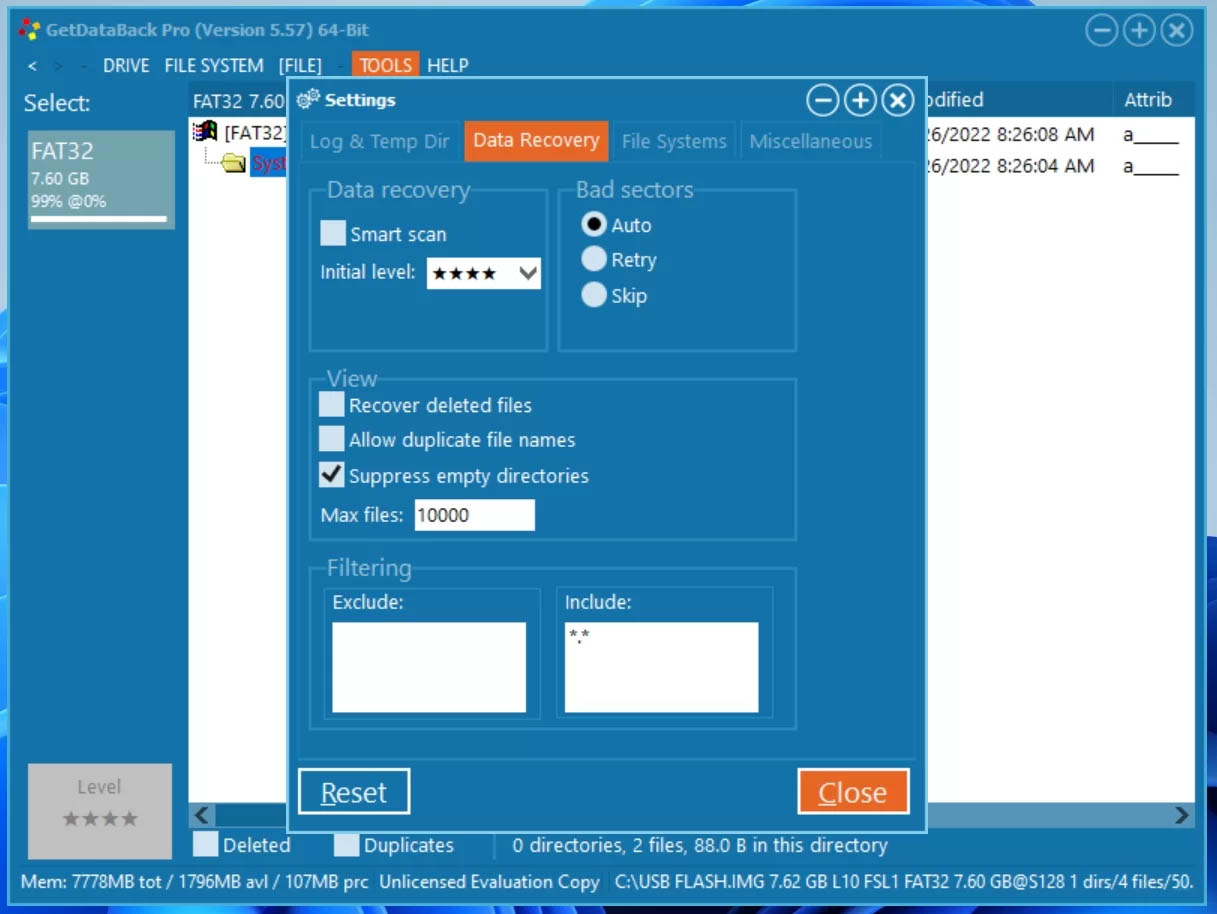
Task: Open the DRIVE menu
Action: 126,66
